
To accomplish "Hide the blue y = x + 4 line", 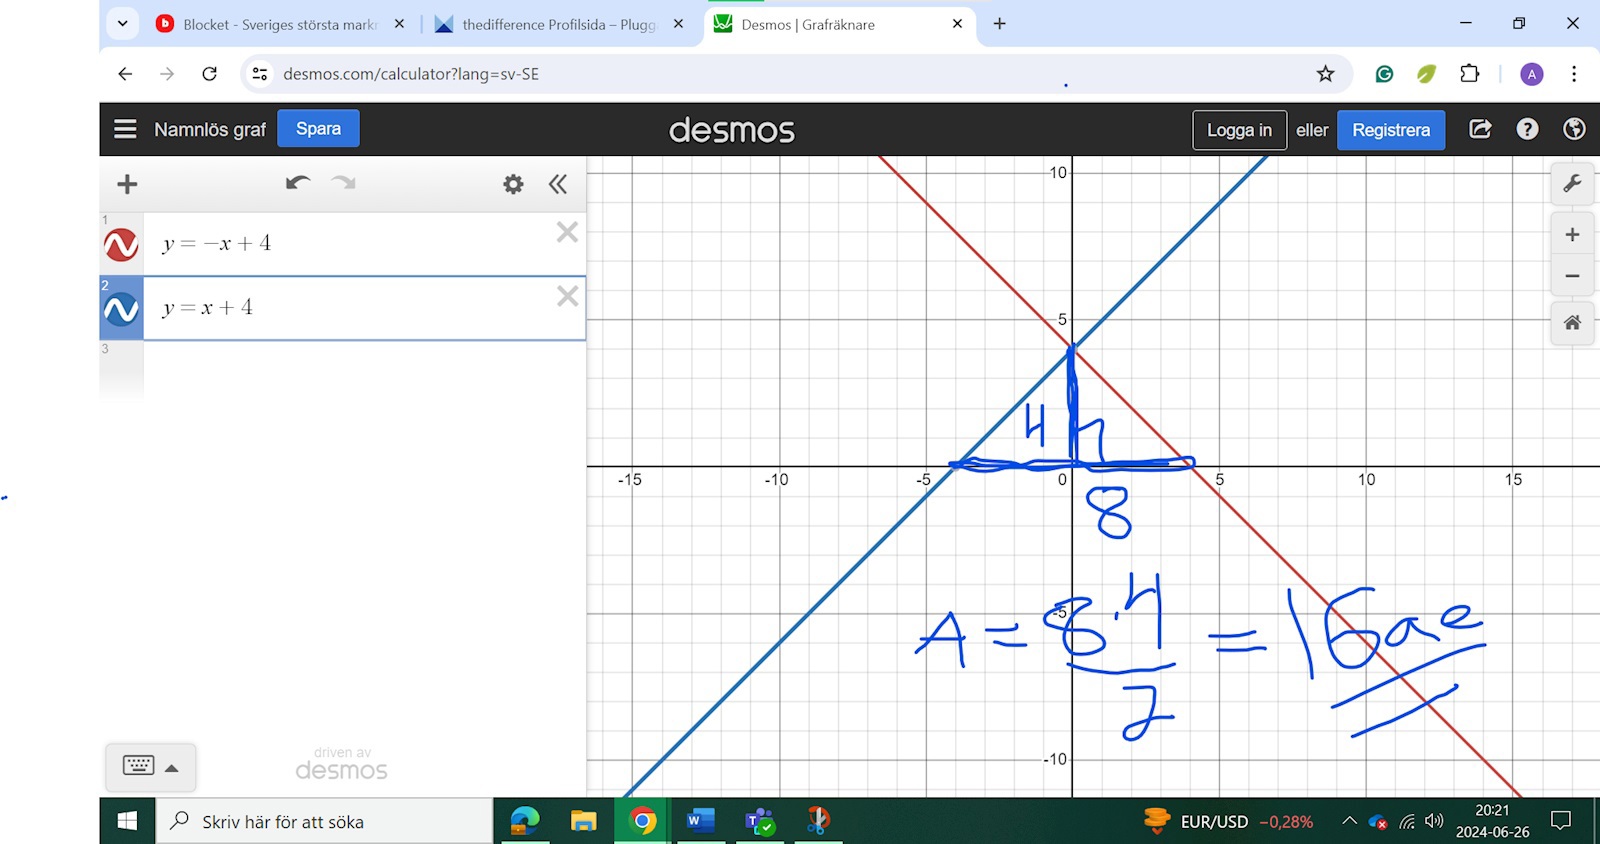I will (121, 309).
